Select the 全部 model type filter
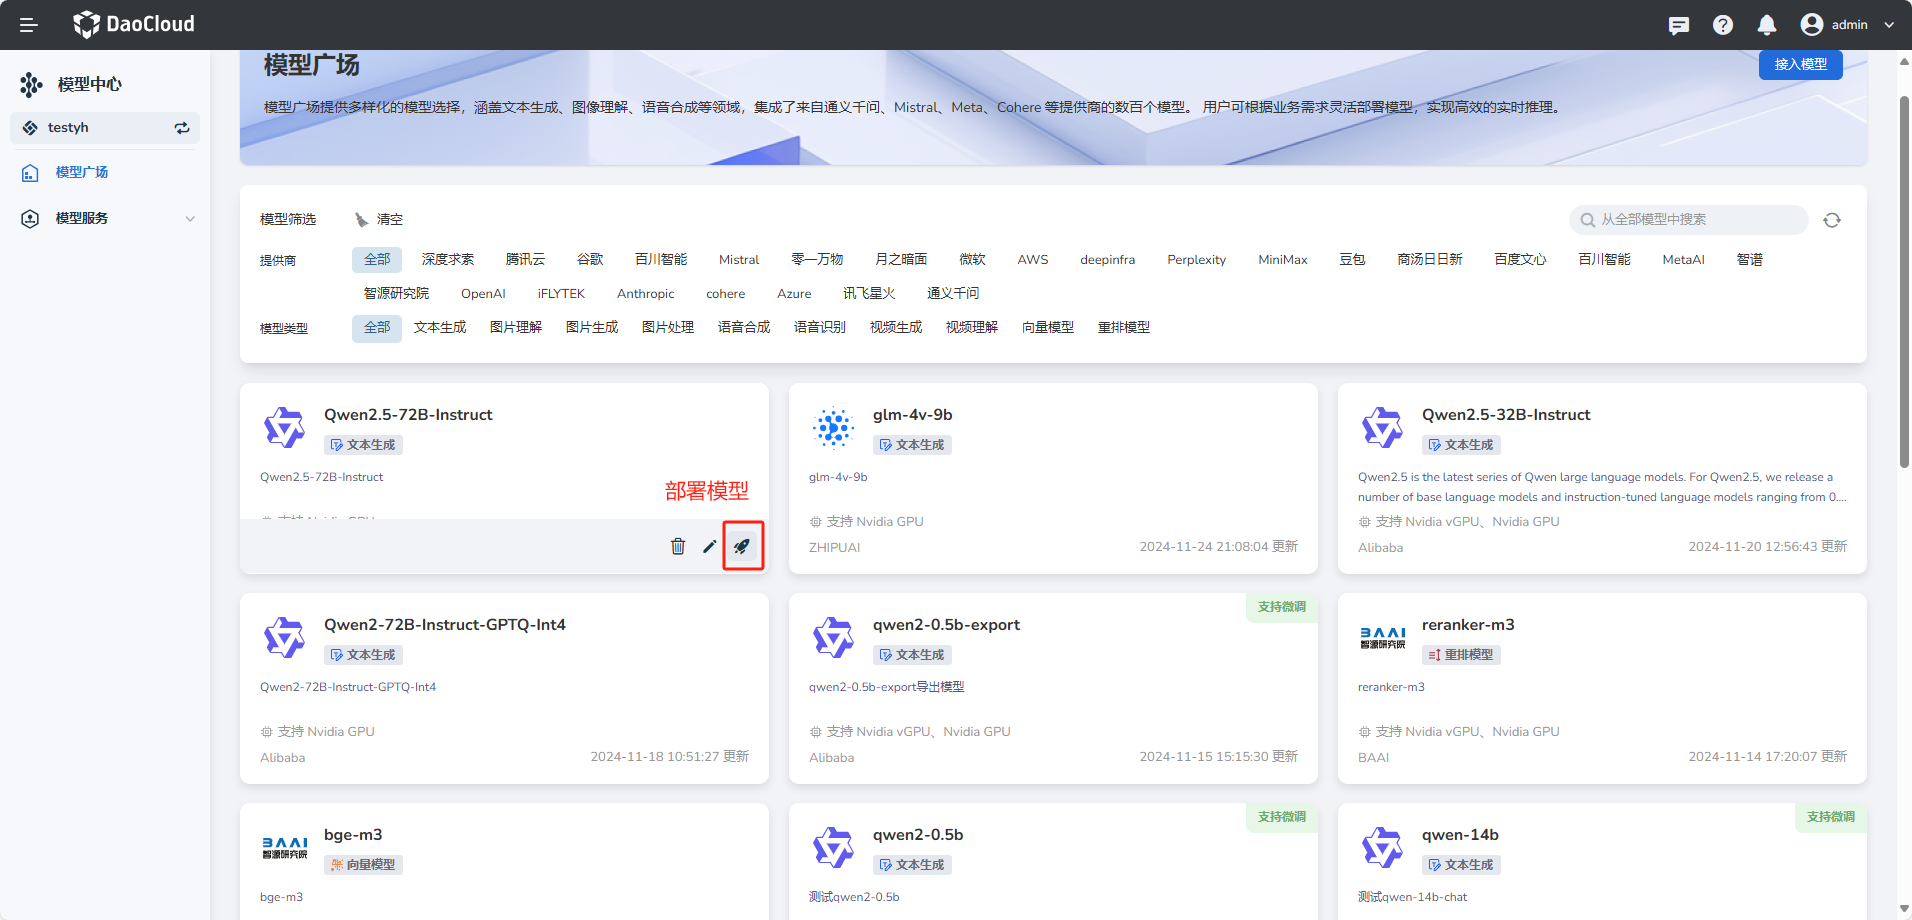Viewport: 1912px width, 920px height. (377, 328)
